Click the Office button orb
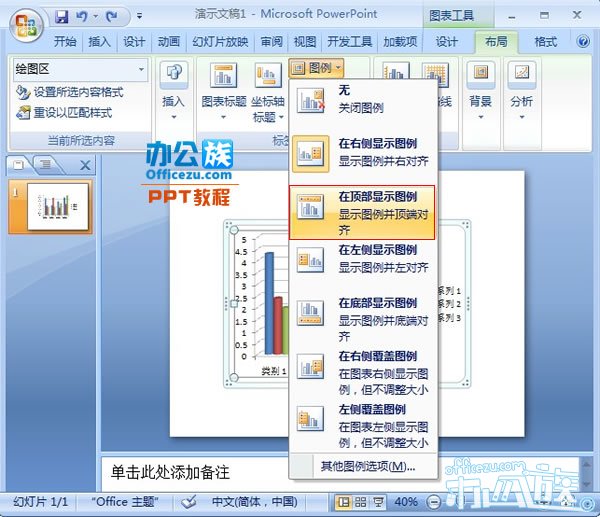This screenshot has height=517, width=600. click(26, 26)
